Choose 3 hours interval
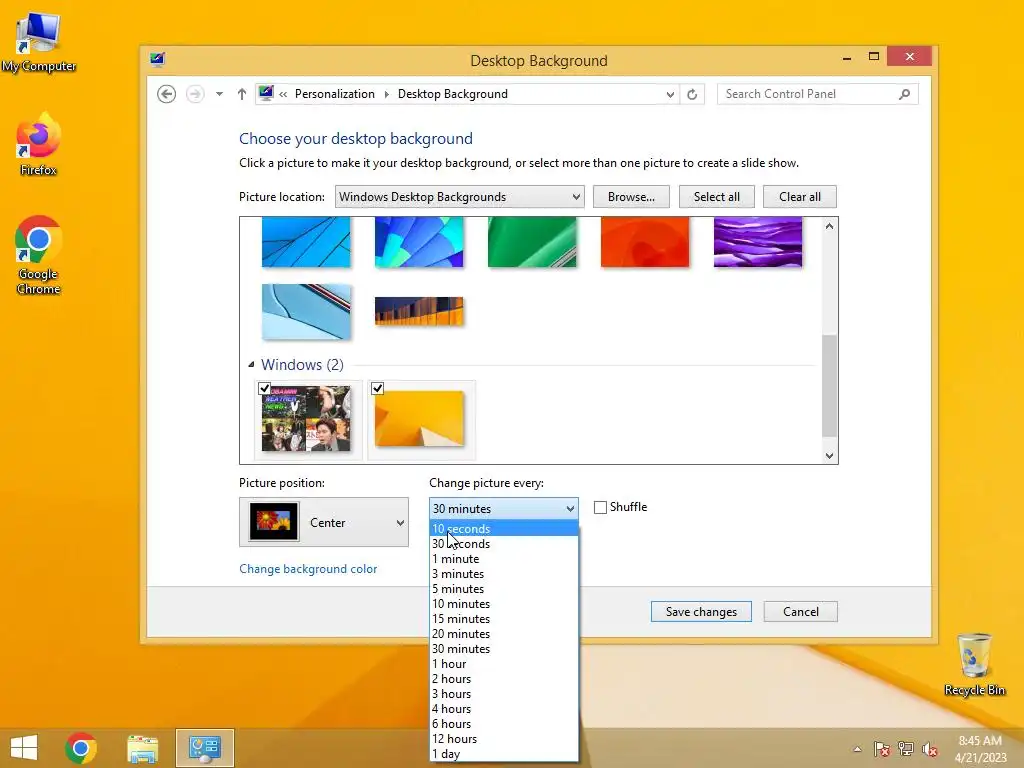The image size is (1024, 768). [x=504, y=694]
